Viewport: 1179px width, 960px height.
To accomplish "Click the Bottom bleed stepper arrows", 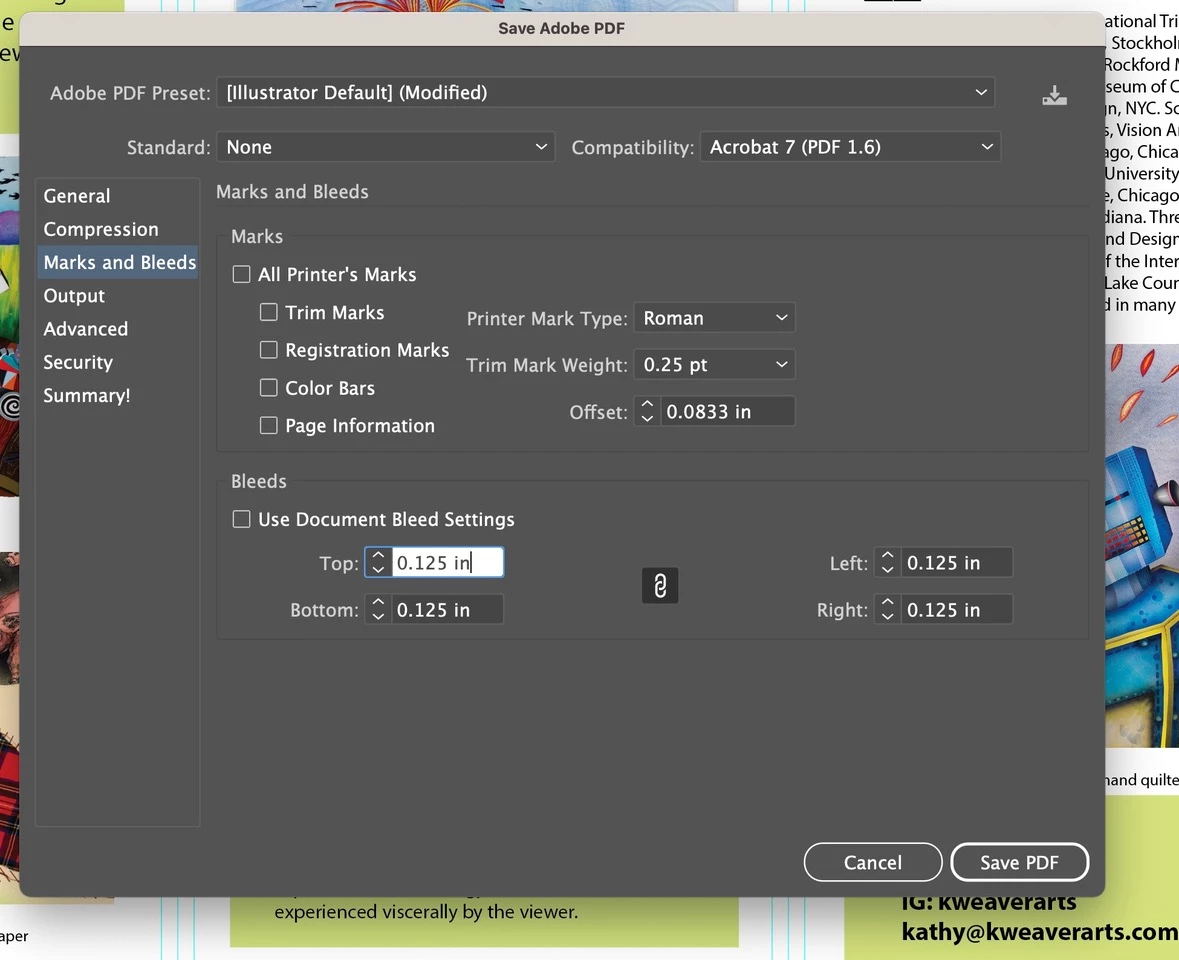I will (x=378, y=609).
